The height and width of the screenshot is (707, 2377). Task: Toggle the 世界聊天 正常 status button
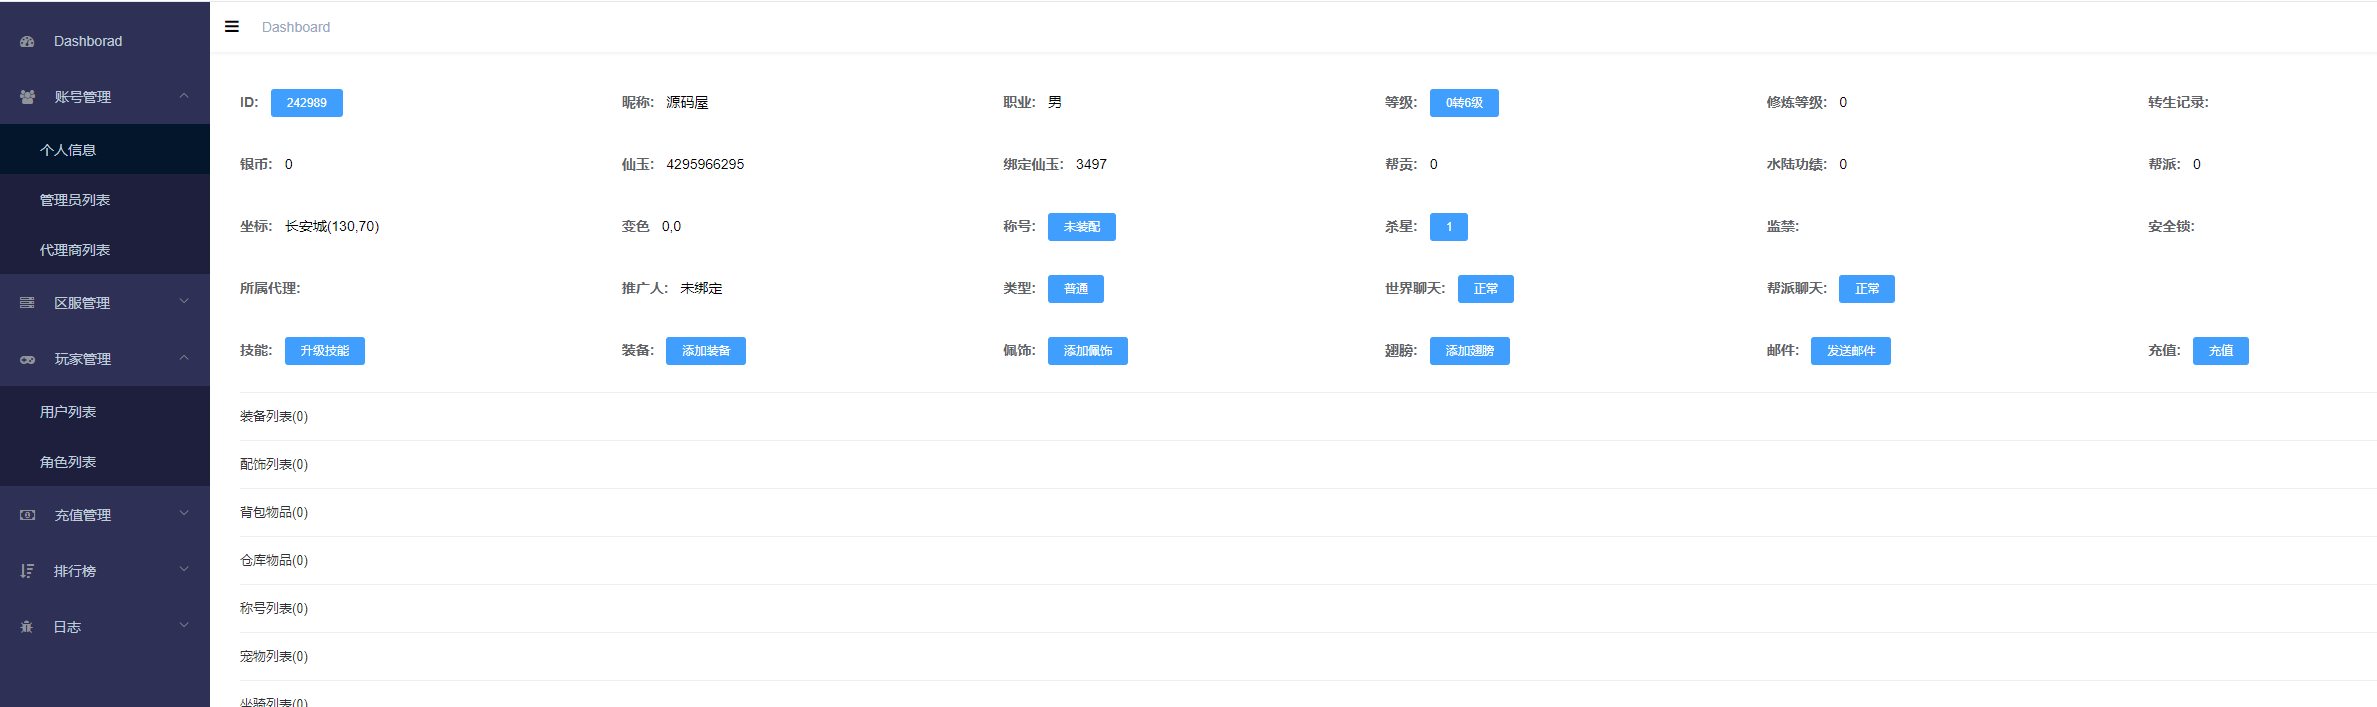1486,289
